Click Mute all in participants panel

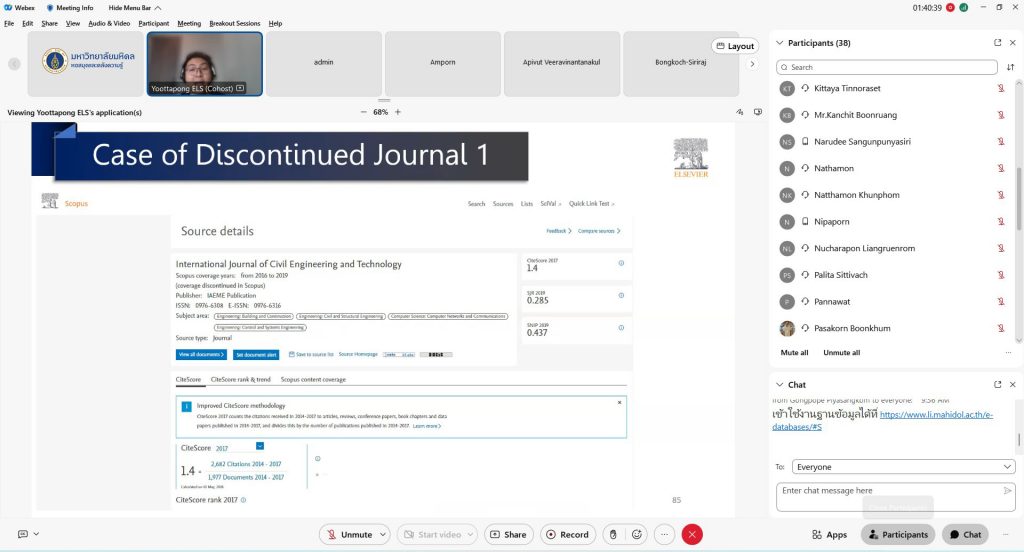[794, 353]
